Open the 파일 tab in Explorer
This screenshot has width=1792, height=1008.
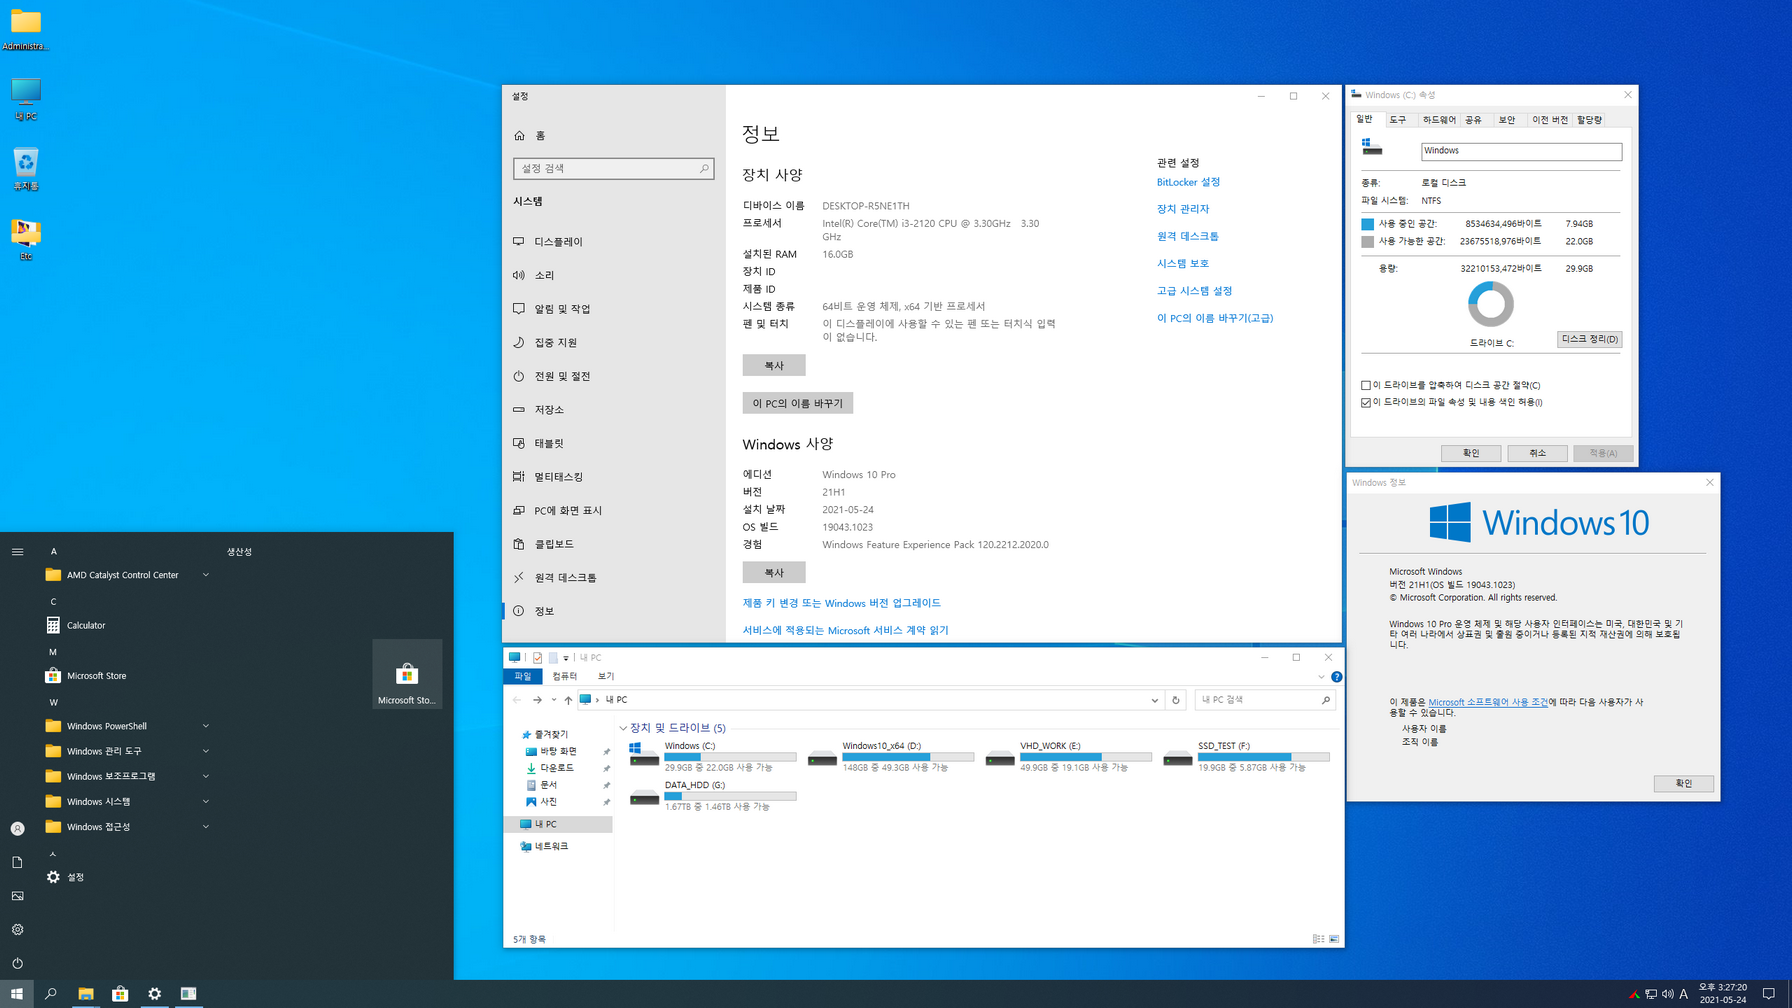click(x=523, y=677)
